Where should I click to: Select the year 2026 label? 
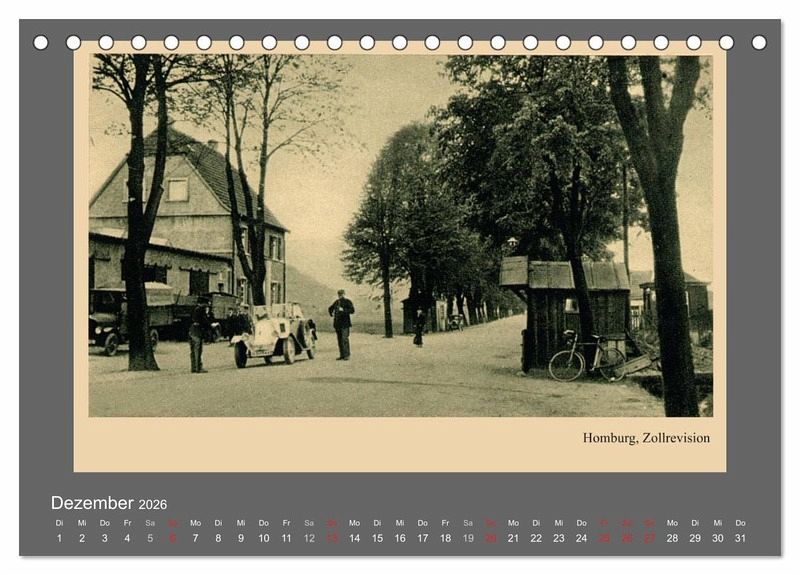click(153, 504)
